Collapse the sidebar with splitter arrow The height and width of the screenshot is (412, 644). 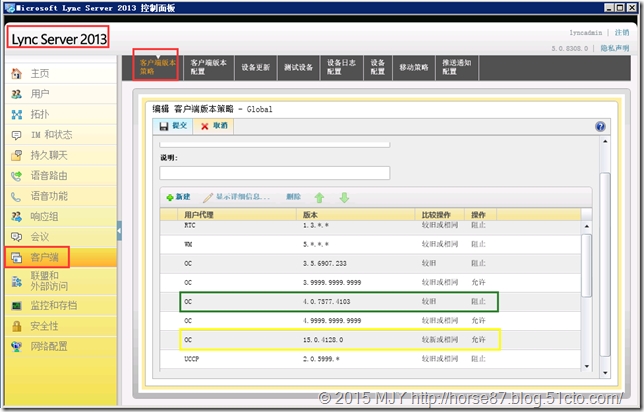(x=119, y=231)
